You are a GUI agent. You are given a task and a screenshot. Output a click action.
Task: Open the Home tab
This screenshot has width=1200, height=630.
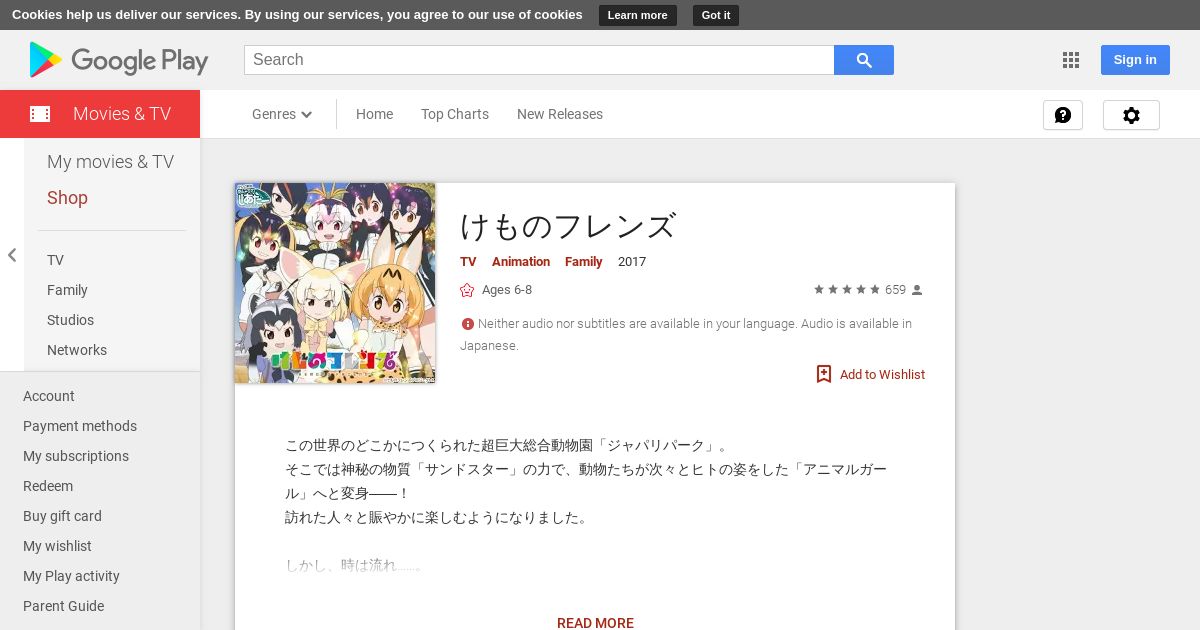[x=374, y=114]
